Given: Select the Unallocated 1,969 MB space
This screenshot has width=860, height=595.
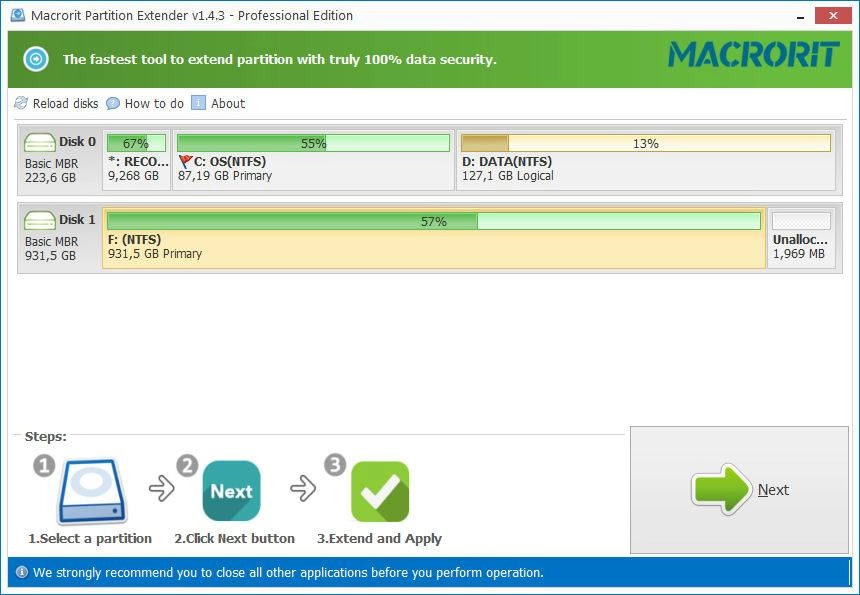Looking at the screenshot, I should 801,238.
